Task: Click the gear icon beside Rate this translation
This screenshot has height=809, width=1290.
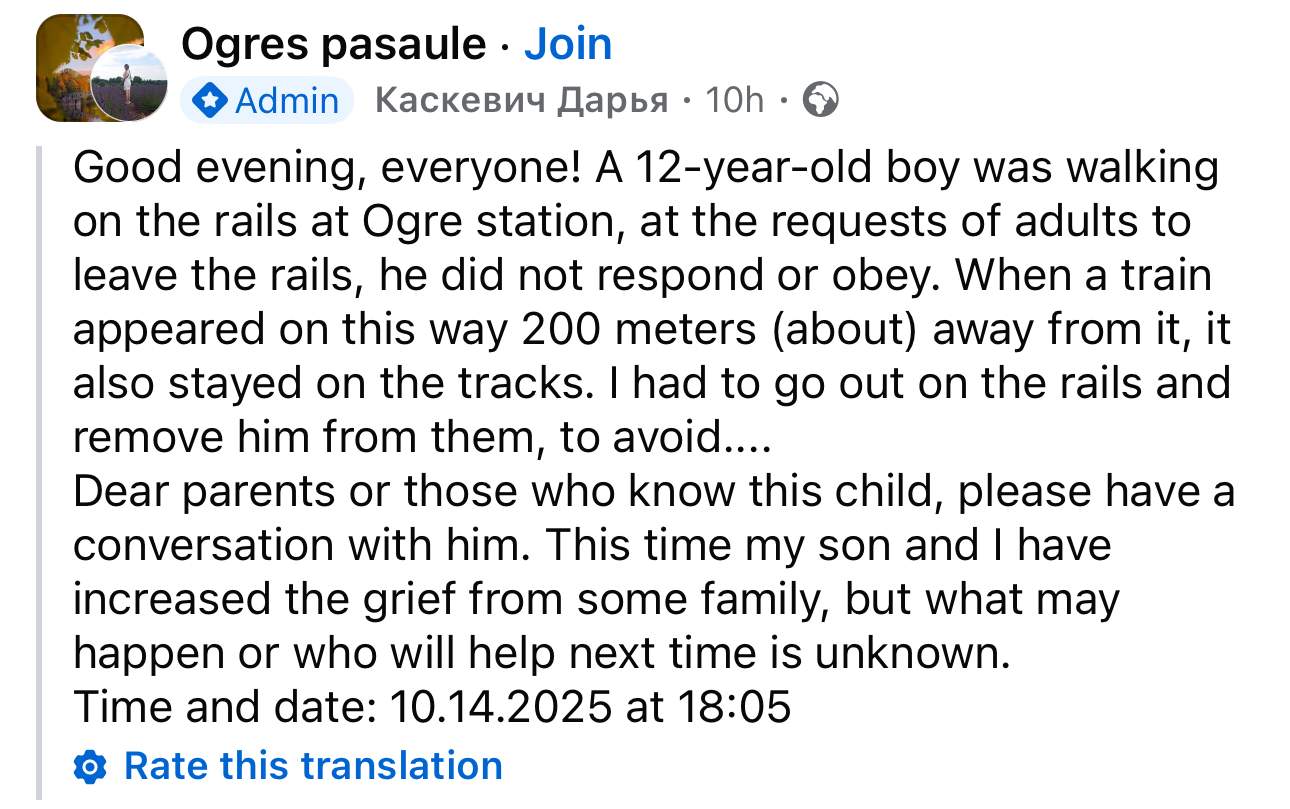Action: point(91,767)
